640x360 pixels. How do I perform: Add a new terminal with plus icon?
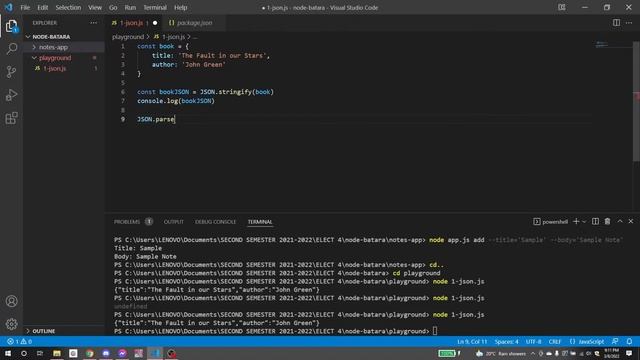point(576,221)
